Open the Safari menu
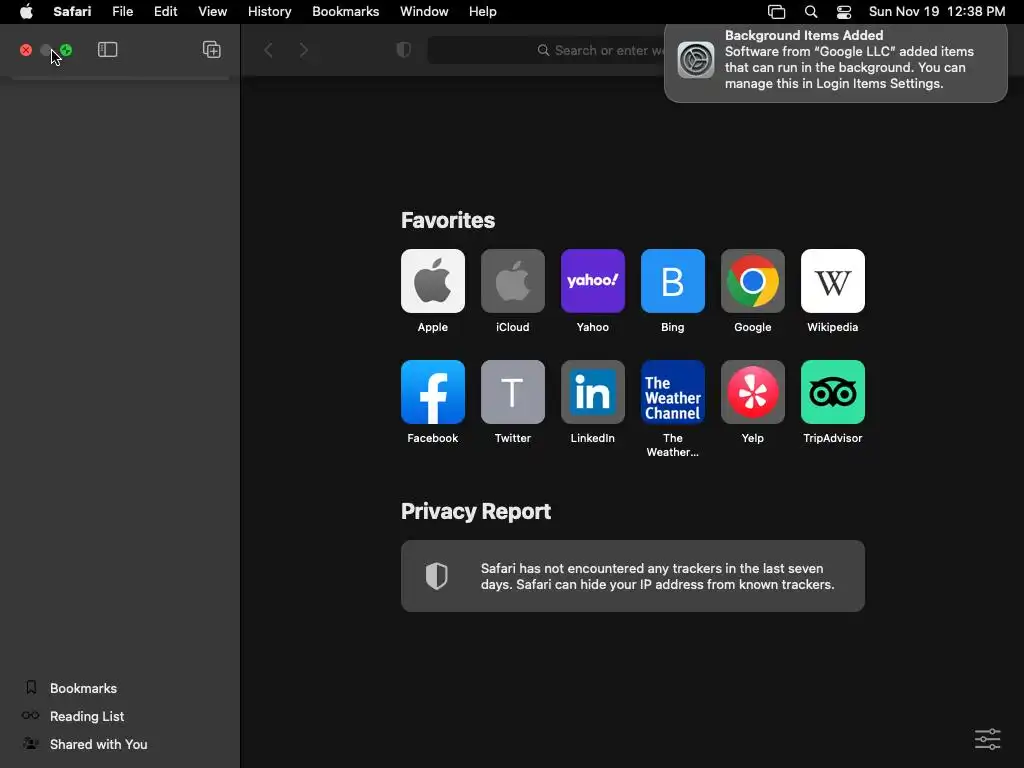 click(72, 12)
